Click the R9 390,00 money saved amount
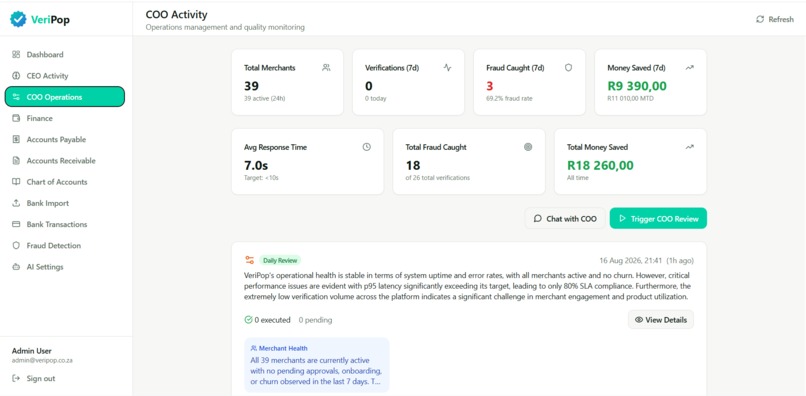806x396 pixels. pos(637,86)
